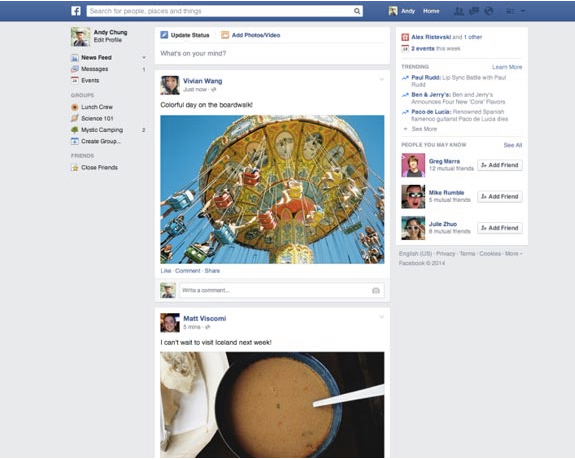
Task: Click the search magnifier icon
Action: (357, 11)
